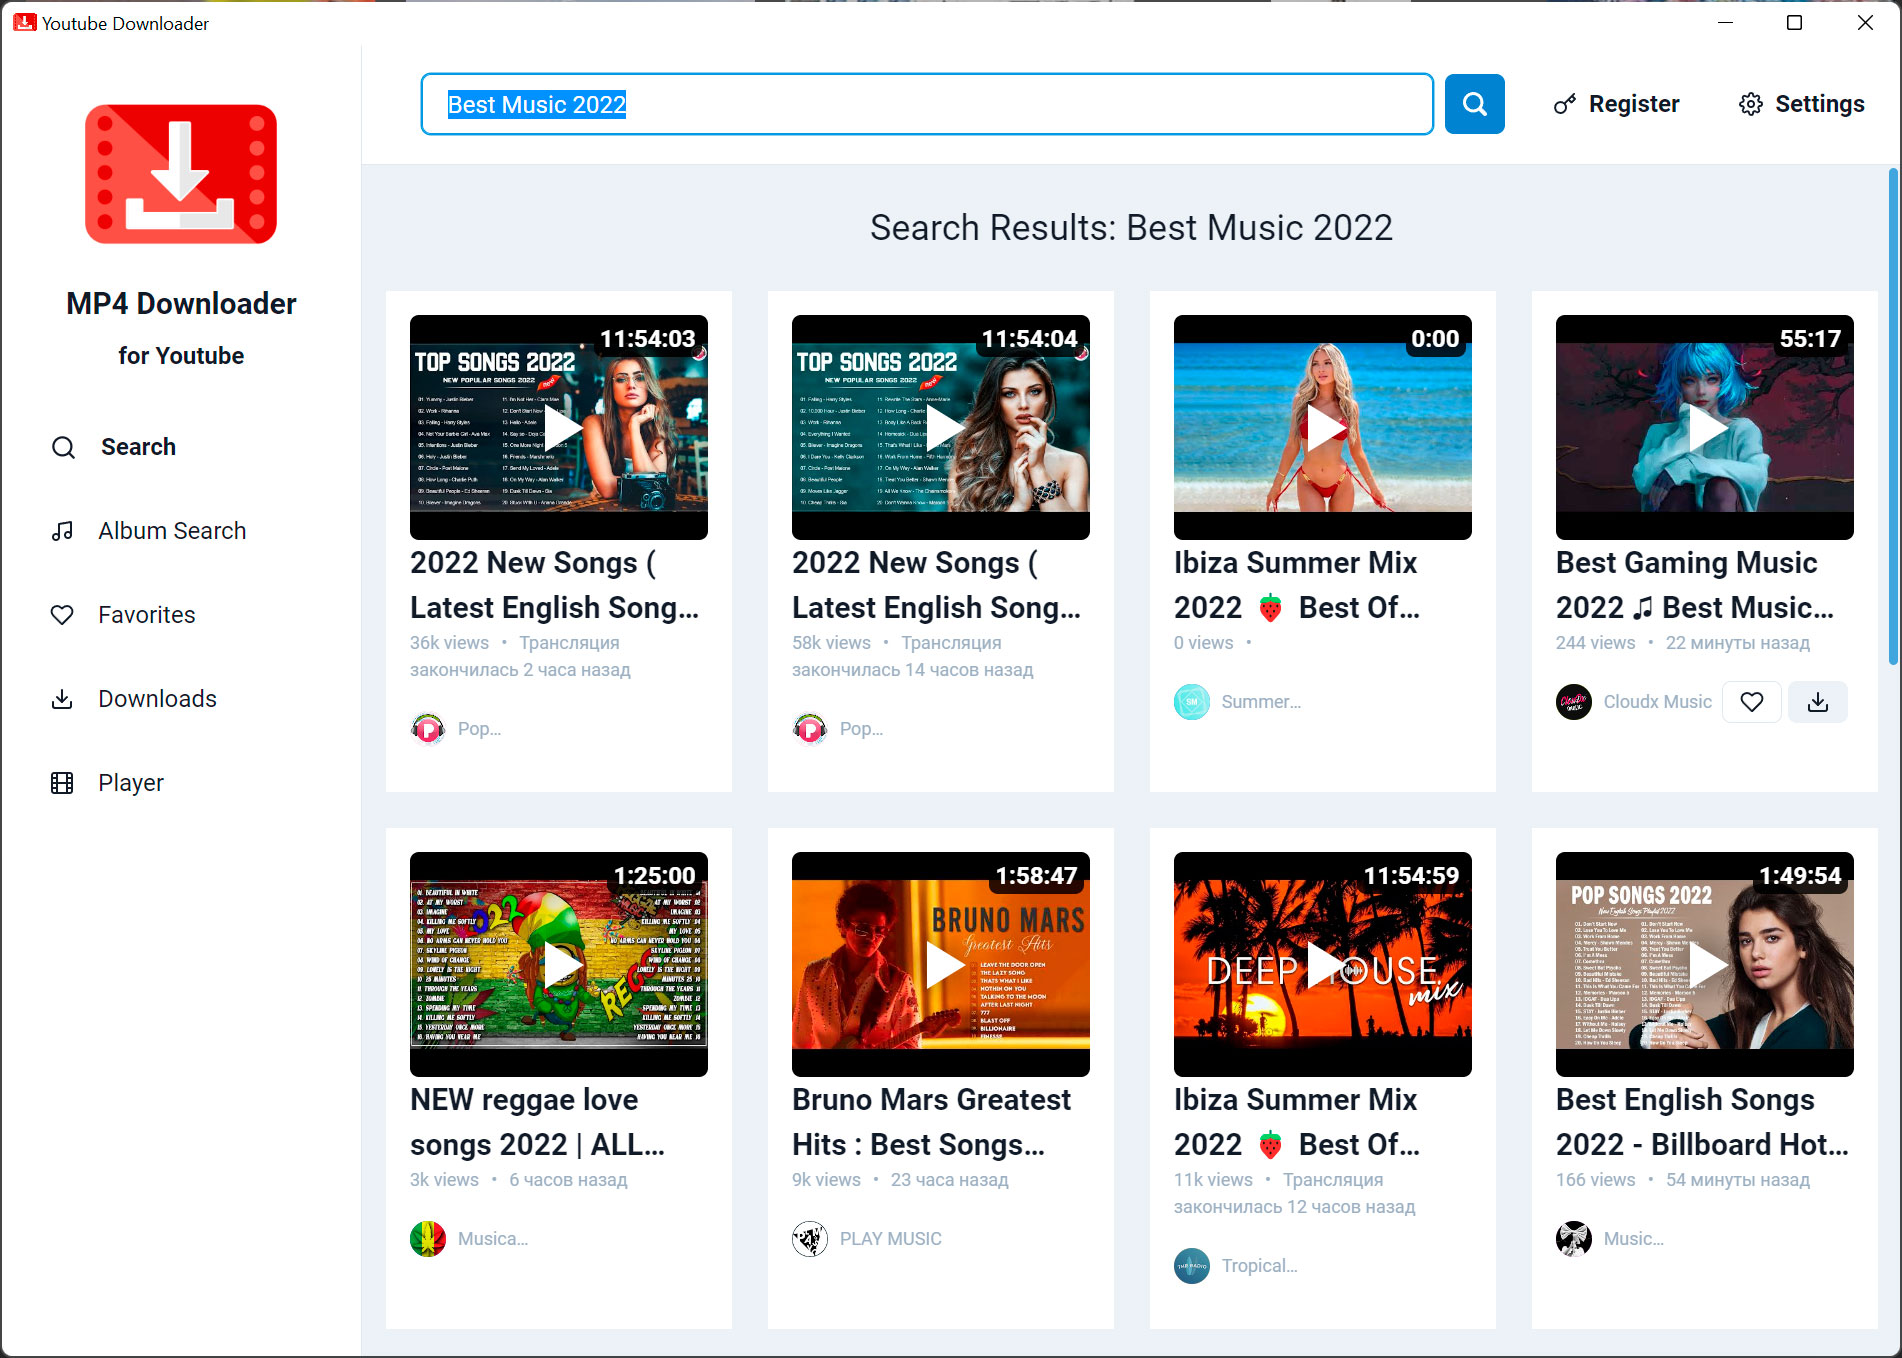Add Best Gaming Music 2022 to favorites

point(1751,702)
